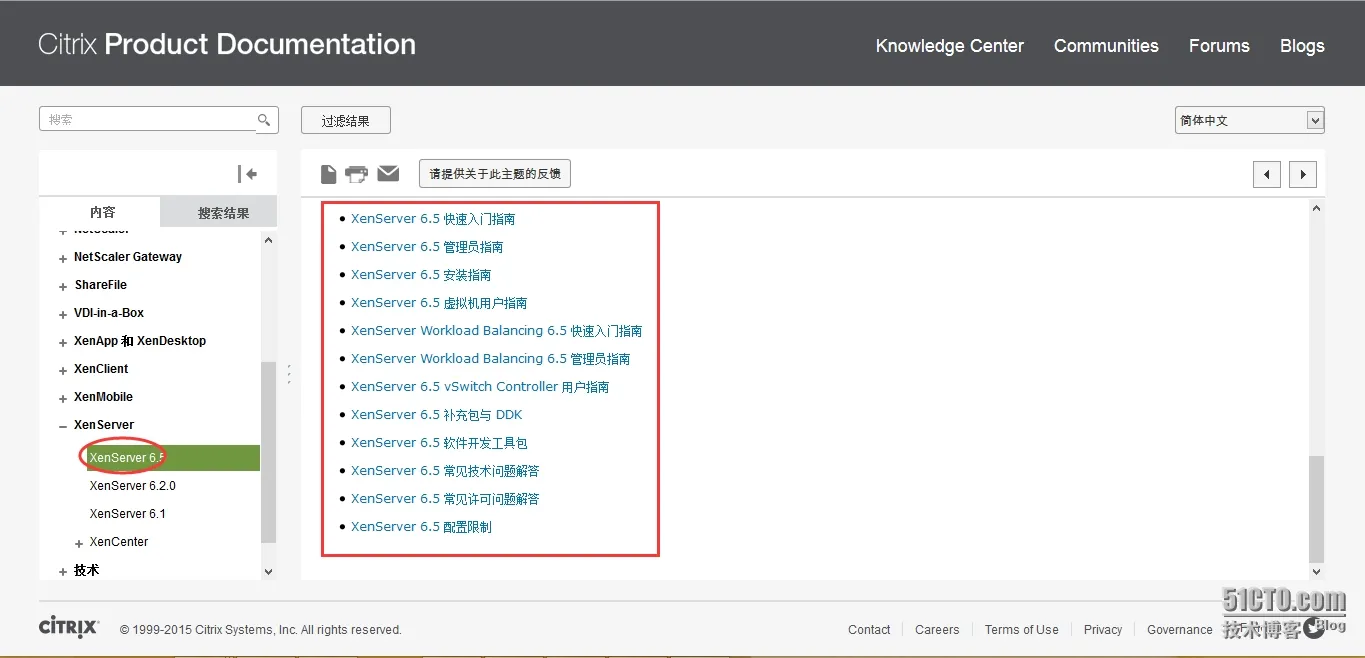Screen dimensions: 1365x658
Task: Open Blogs in header
Action: click(x=1302, y=46)
